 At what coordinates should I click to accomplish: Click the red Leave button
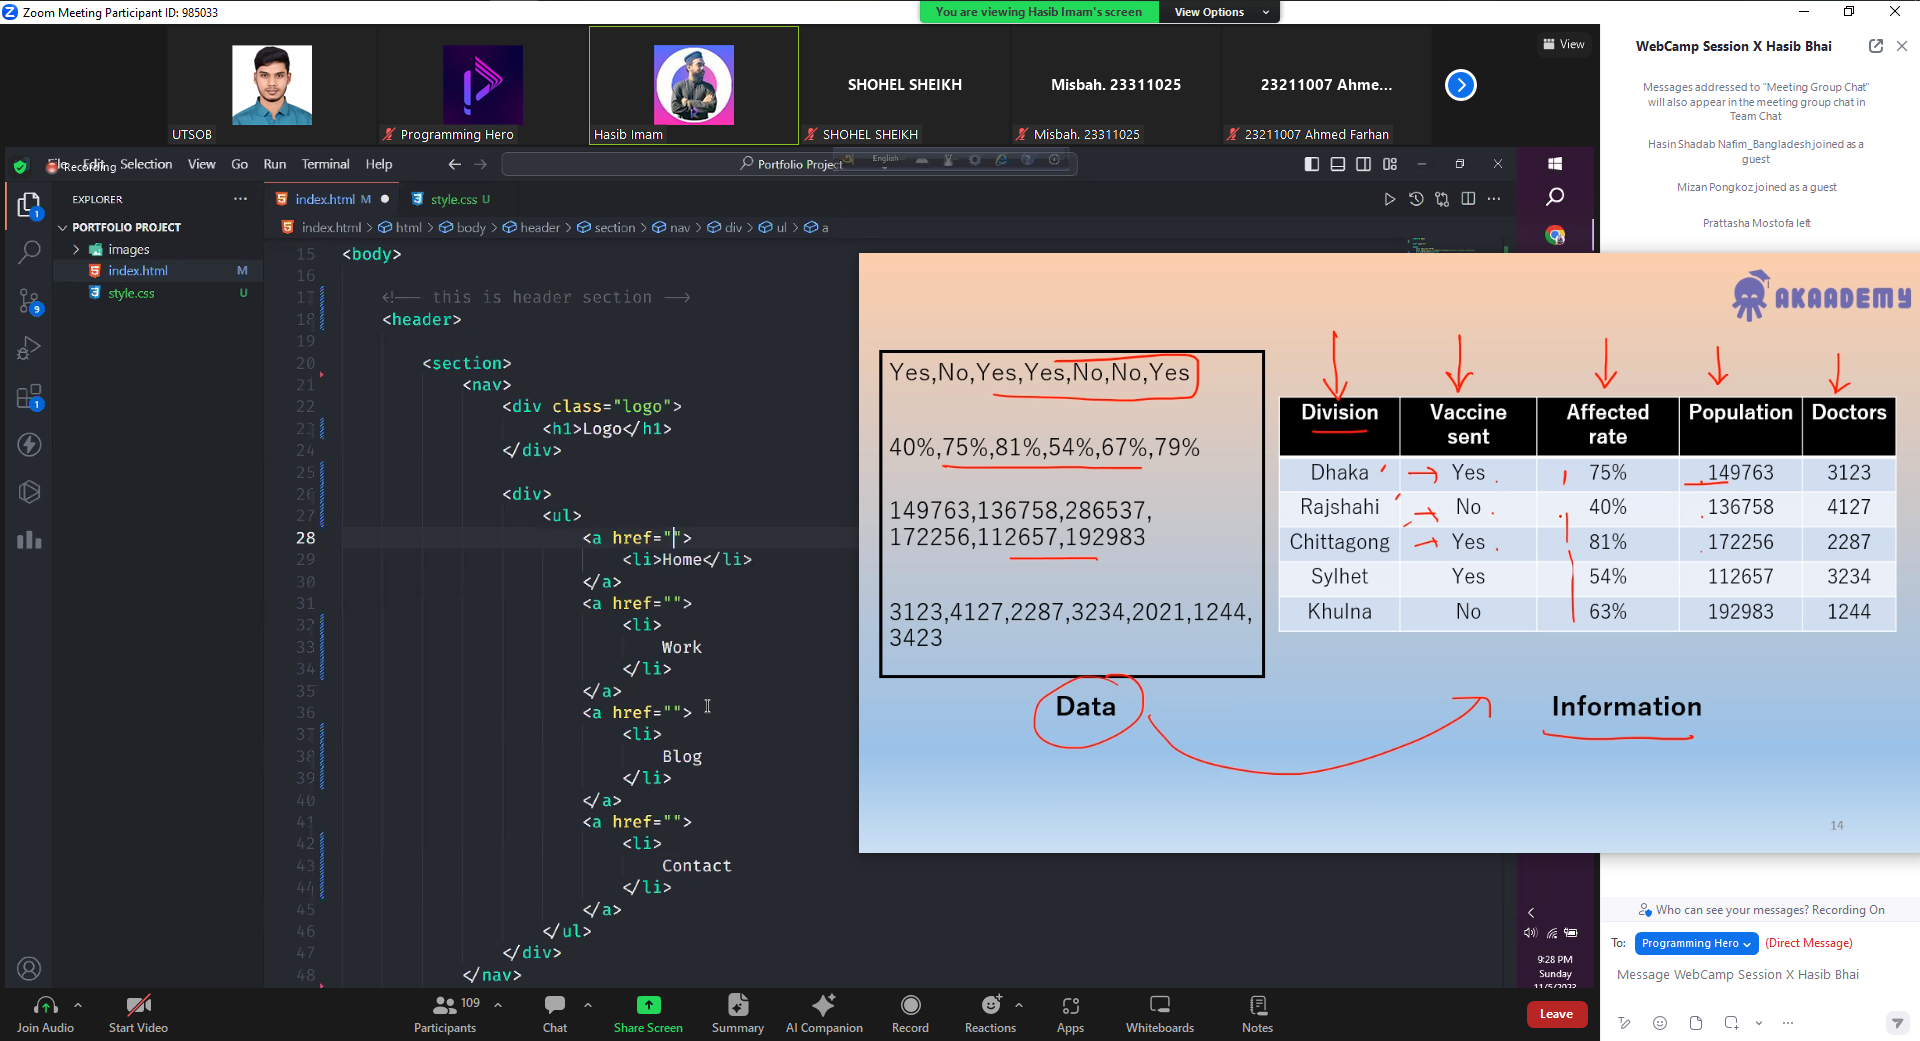[1556, 1014]
